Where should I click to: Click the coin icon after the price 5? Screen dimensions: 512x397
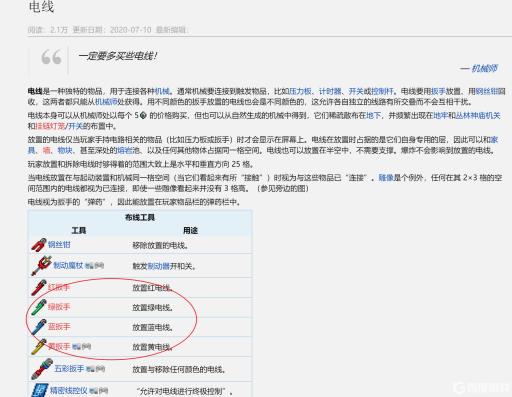pyautogui.click(x=143, y=115)
